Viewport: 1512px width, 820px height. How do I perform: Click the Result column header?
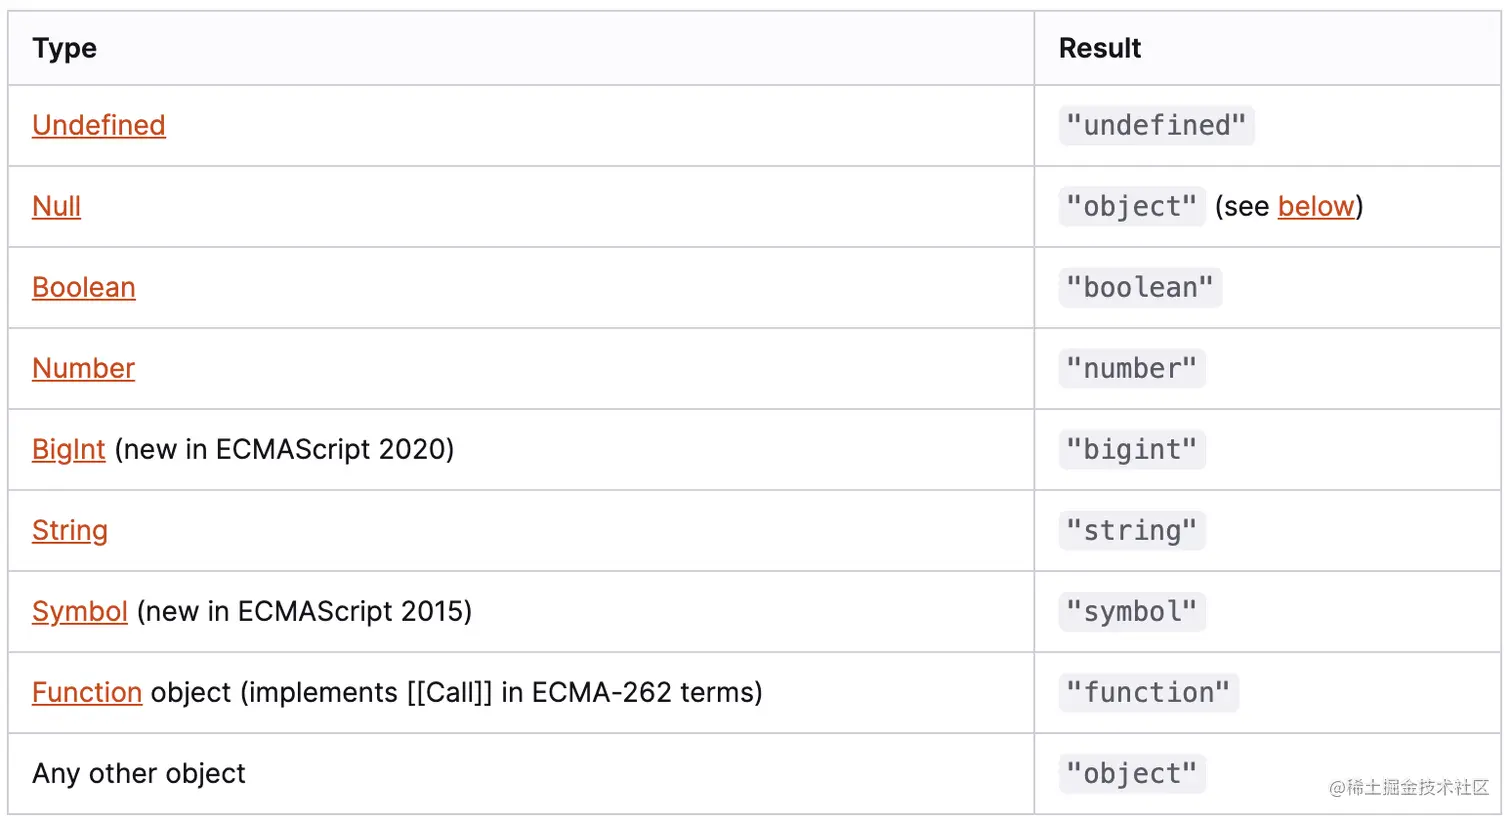click(1099, 48)
